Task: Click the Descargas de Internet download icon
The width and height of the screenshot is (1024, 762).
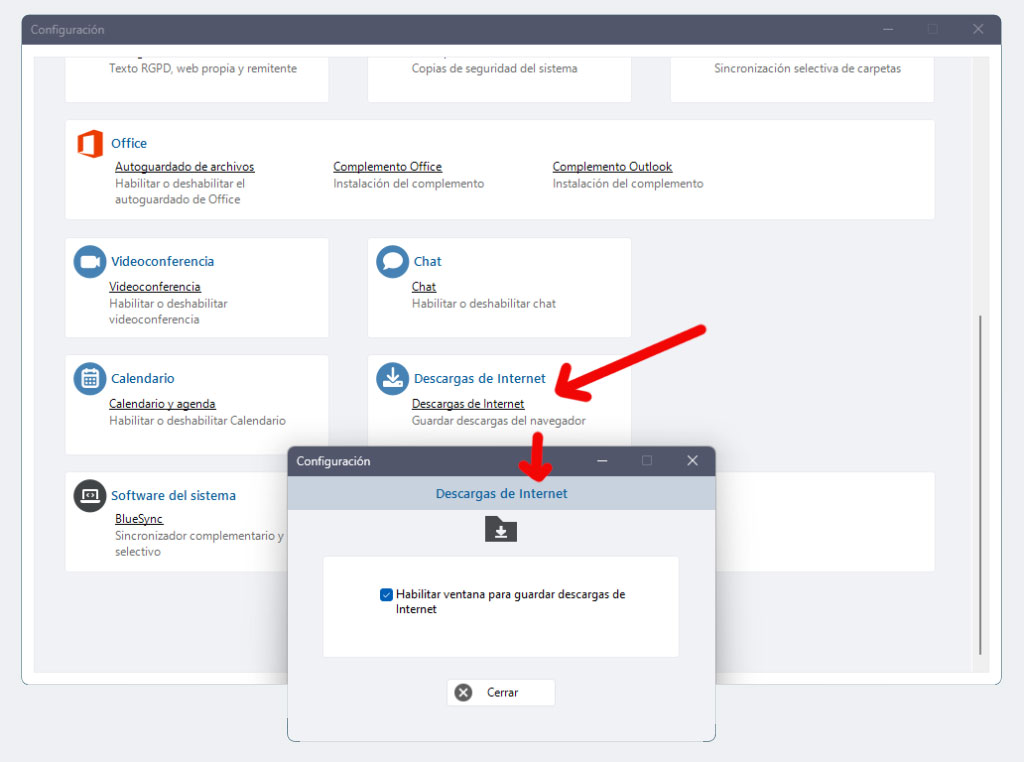Action: coord(392,379)
